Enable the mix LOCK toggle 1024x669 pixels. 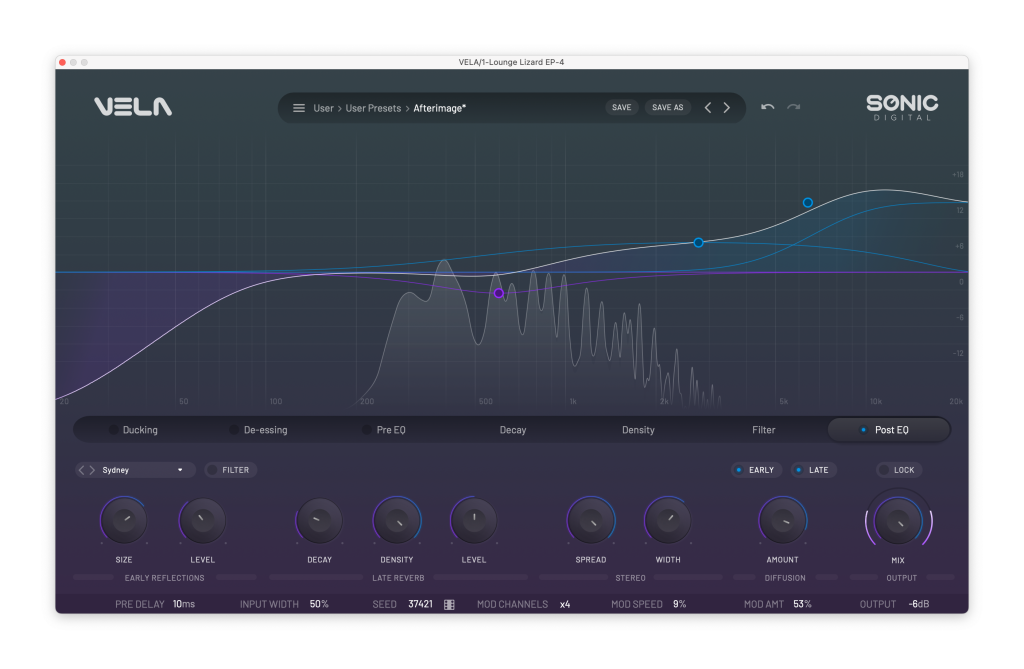pos(895,470)
